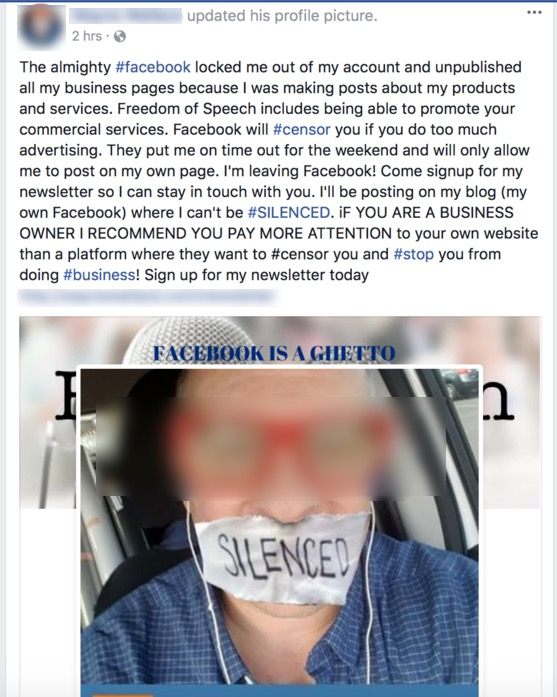The image size is (557, 697).
Task: Open the #facebook hashtag
Action: 153,67
